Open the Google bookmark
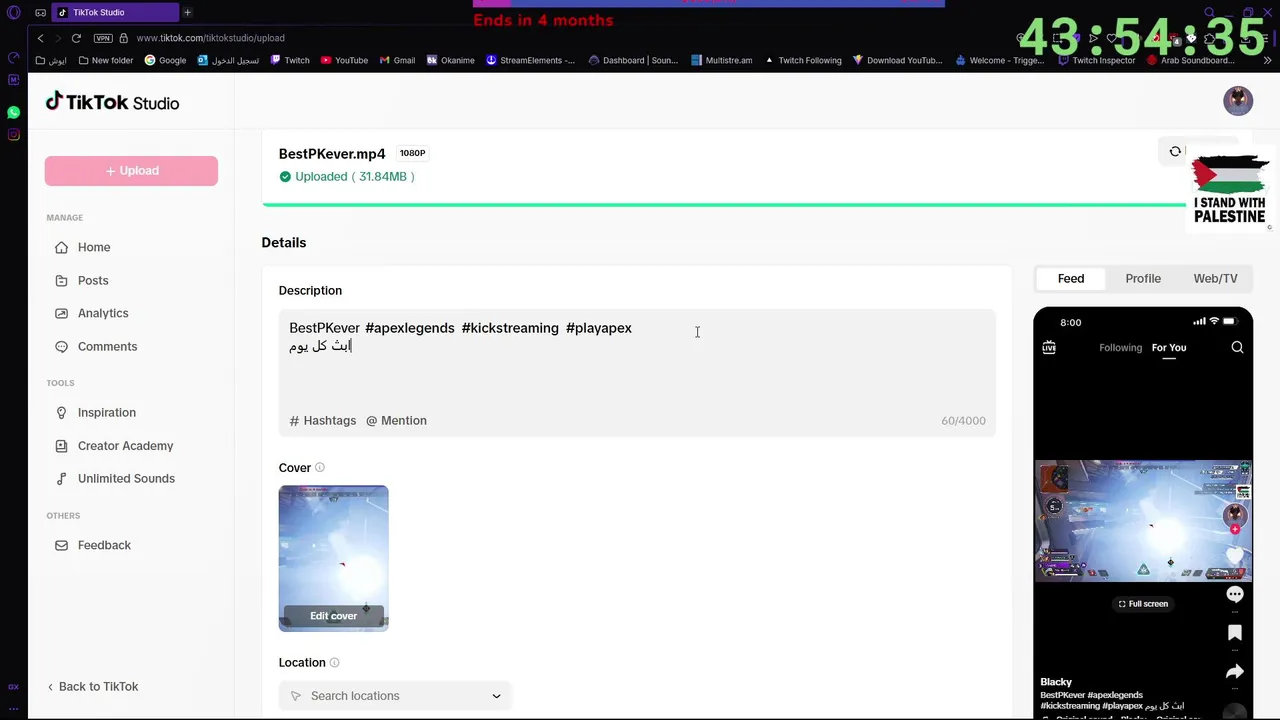This screenshot has width=1280, height=720. 165,60
